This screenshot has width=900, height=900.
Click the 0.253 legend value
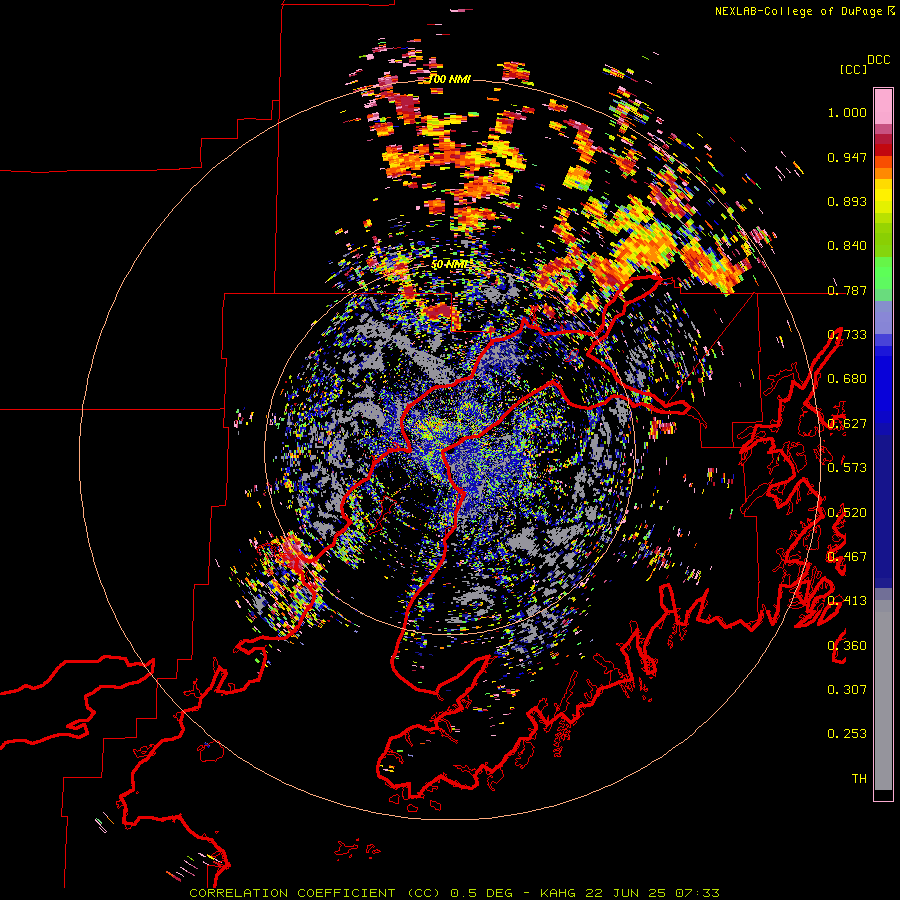(x=847, y=734)
